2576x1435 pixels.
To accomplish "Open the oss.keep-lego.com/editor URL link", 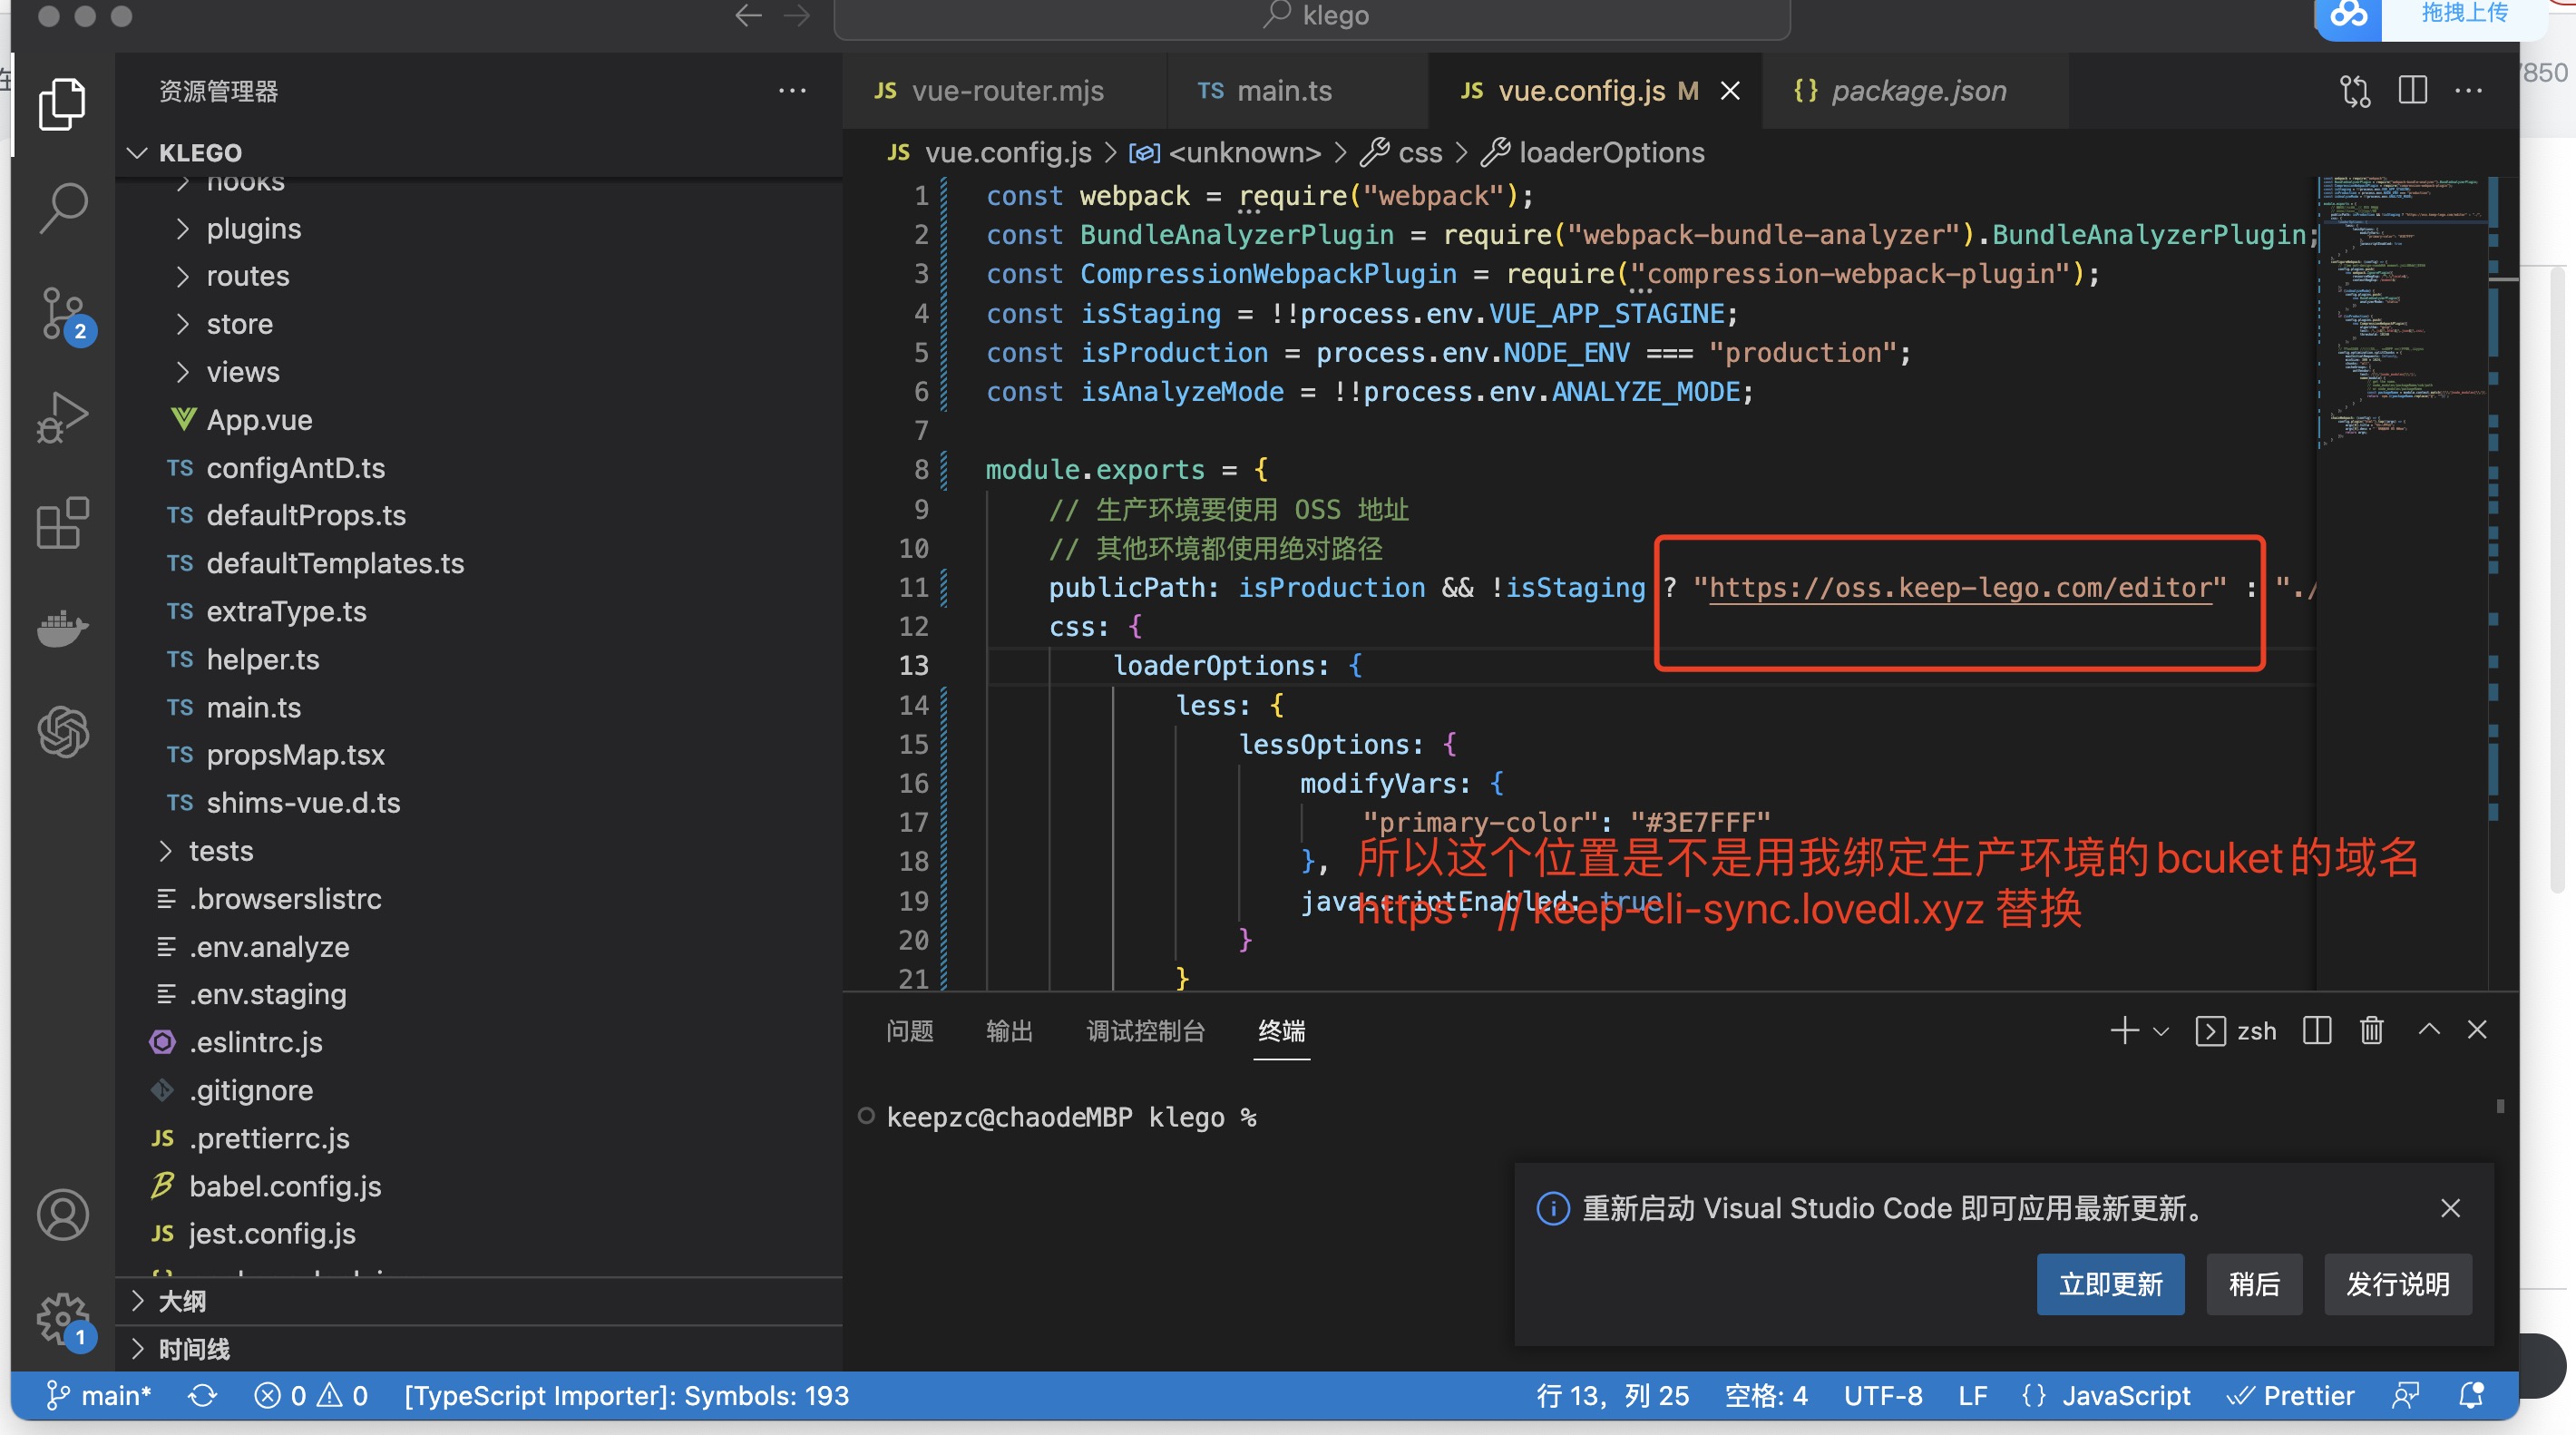I will [1960, 588].
